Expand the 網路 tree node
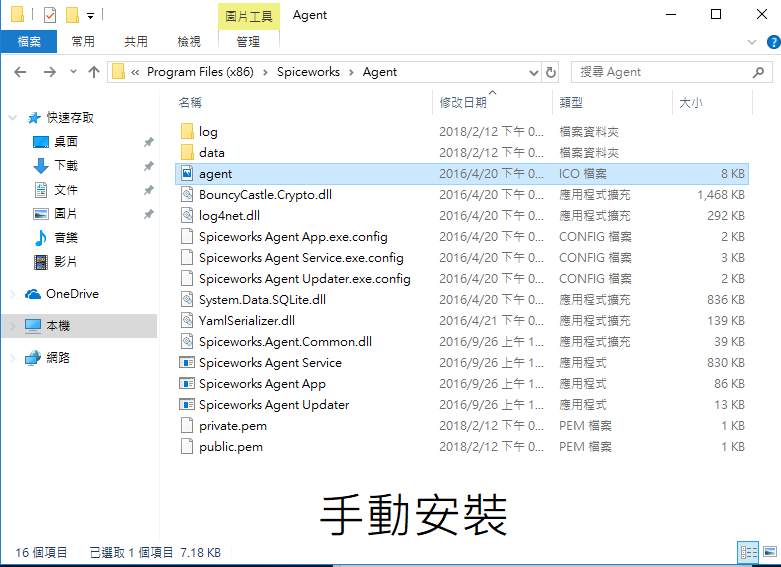 [12, 358]
